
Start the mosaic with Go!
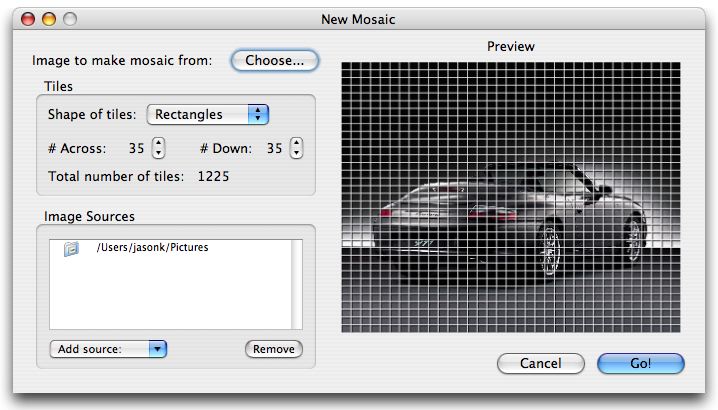pyautogui.click(x=641, y=363)
